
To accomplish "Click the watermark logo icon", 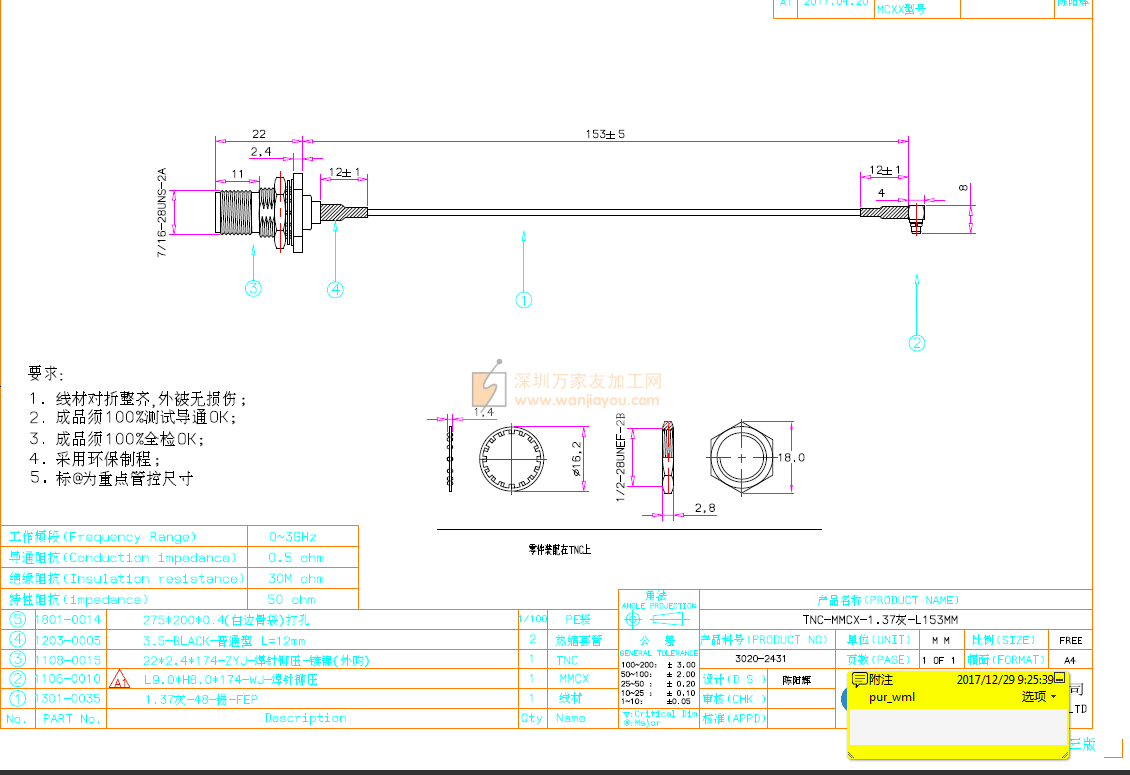I will coord(488,384).
